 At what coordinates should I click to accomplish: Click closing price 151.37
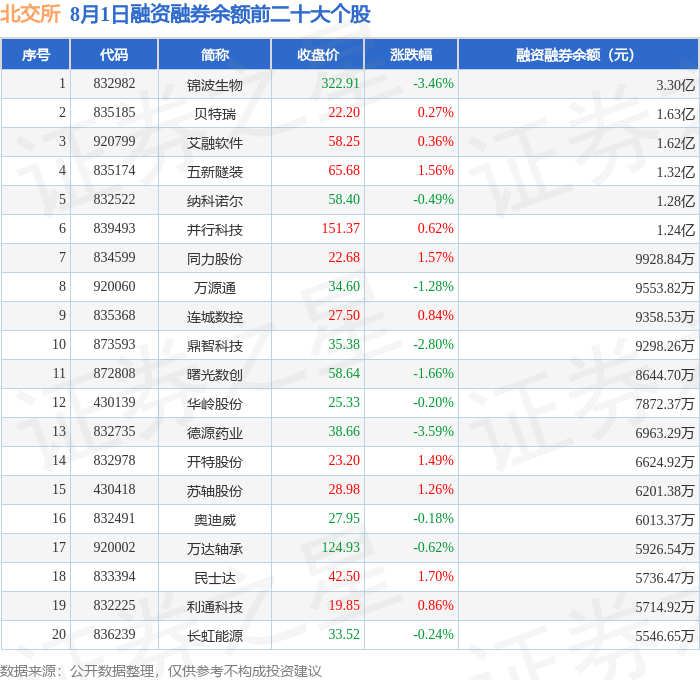coord(341,229)
